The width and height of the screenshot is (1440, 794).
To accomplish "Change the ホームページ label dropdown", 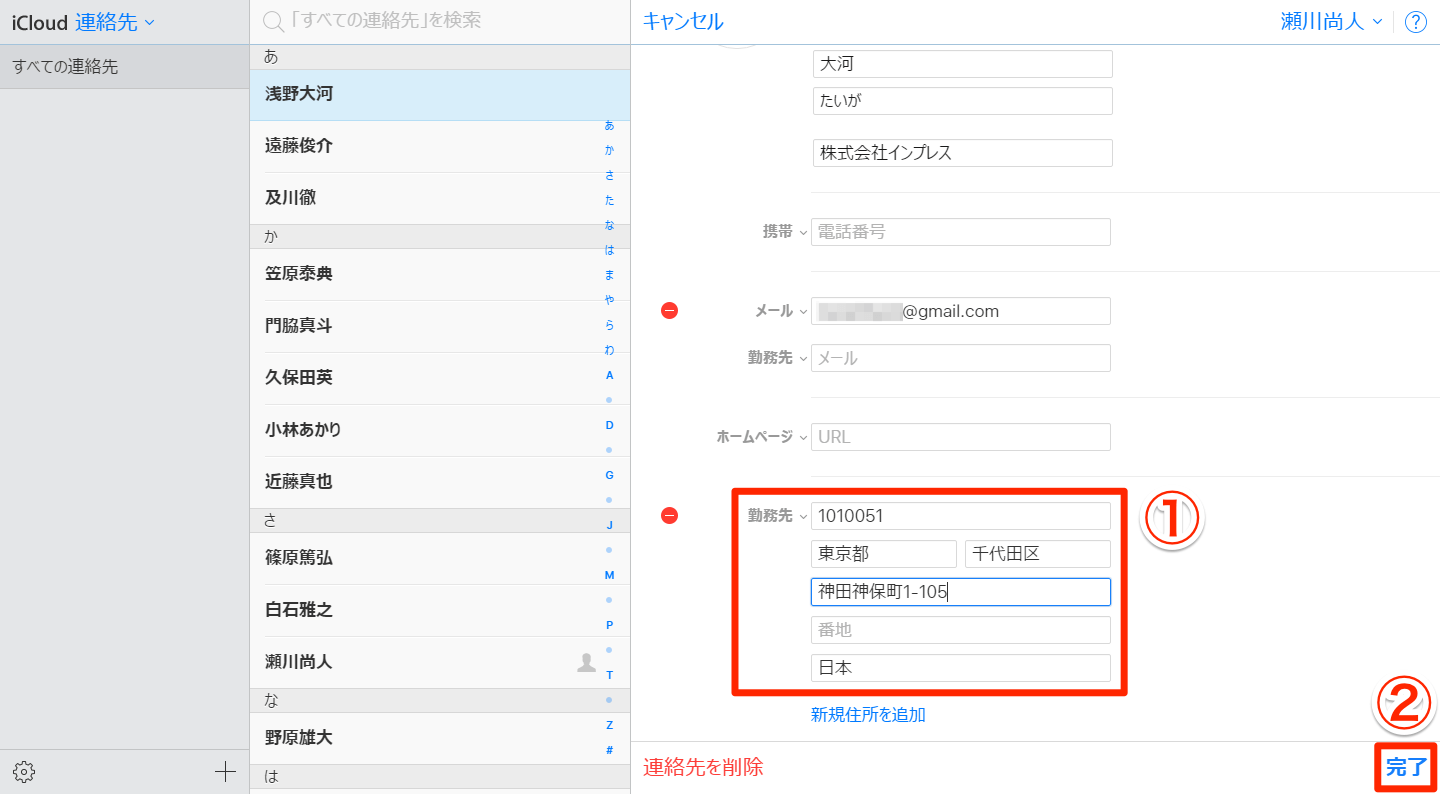I will (x=762, y=437).
